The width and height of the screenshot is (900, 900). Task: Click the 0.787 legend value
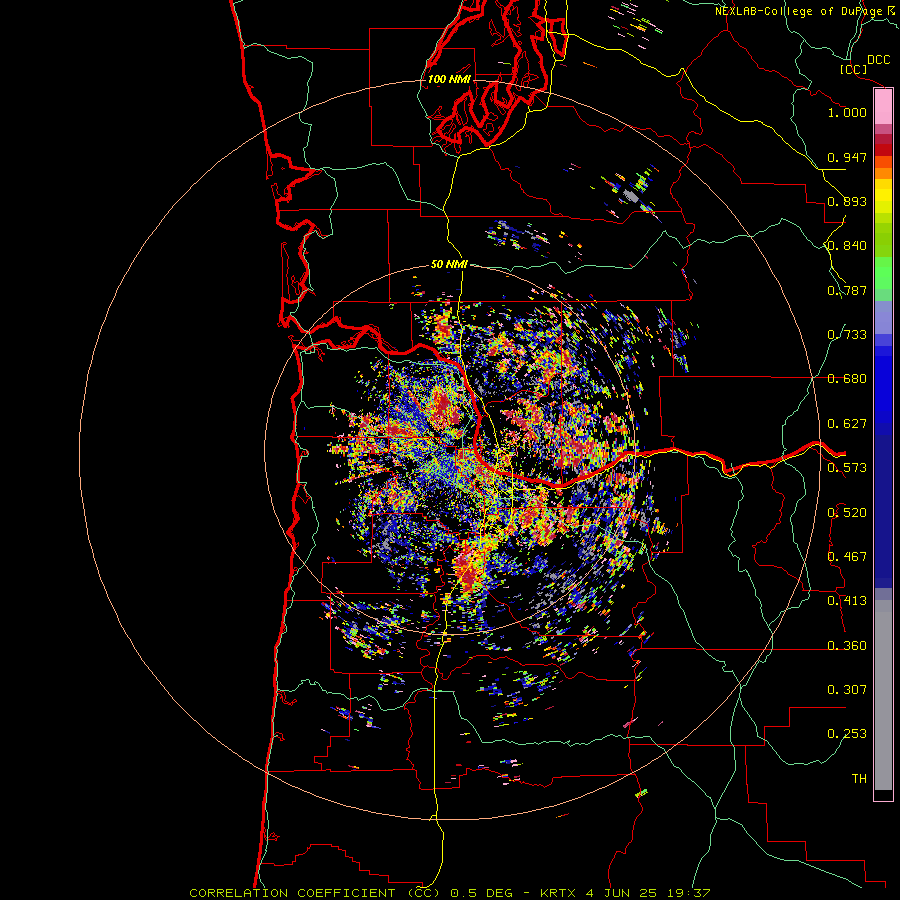[x=847, y=290]
